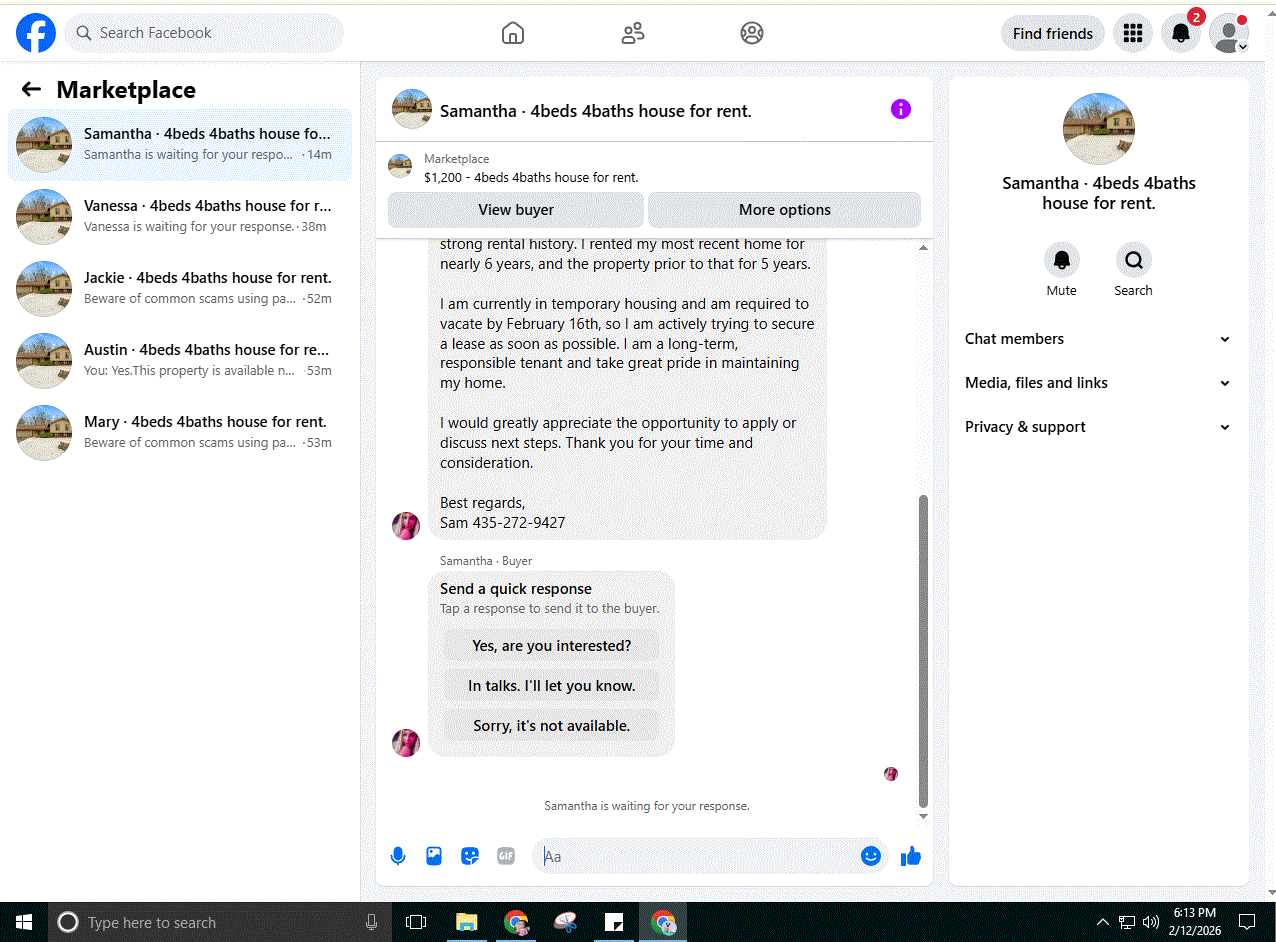Open Windows Start menu
The height and width of the screenshot is (942, 1276).
point(24,922)
